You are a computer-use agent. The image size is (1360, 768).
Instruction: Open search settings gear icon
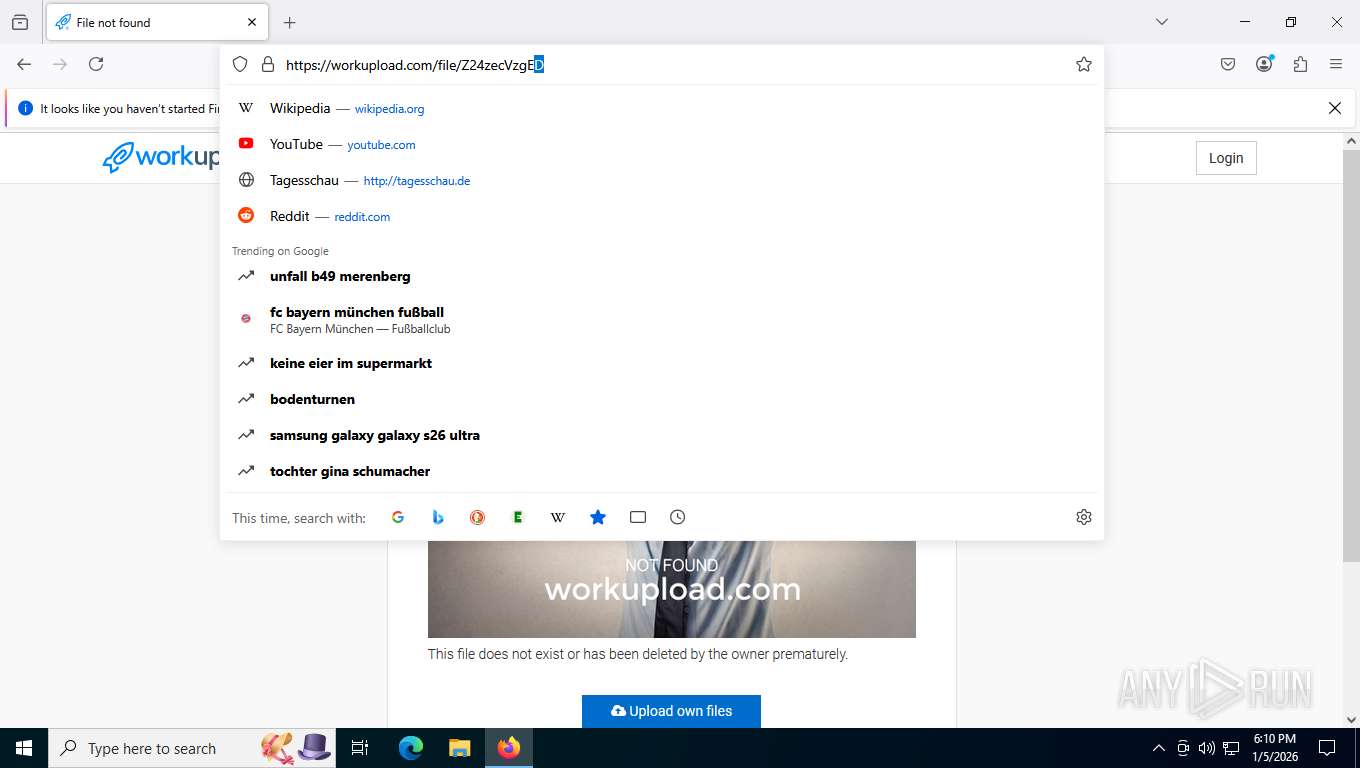click(x=1084, y=517)
